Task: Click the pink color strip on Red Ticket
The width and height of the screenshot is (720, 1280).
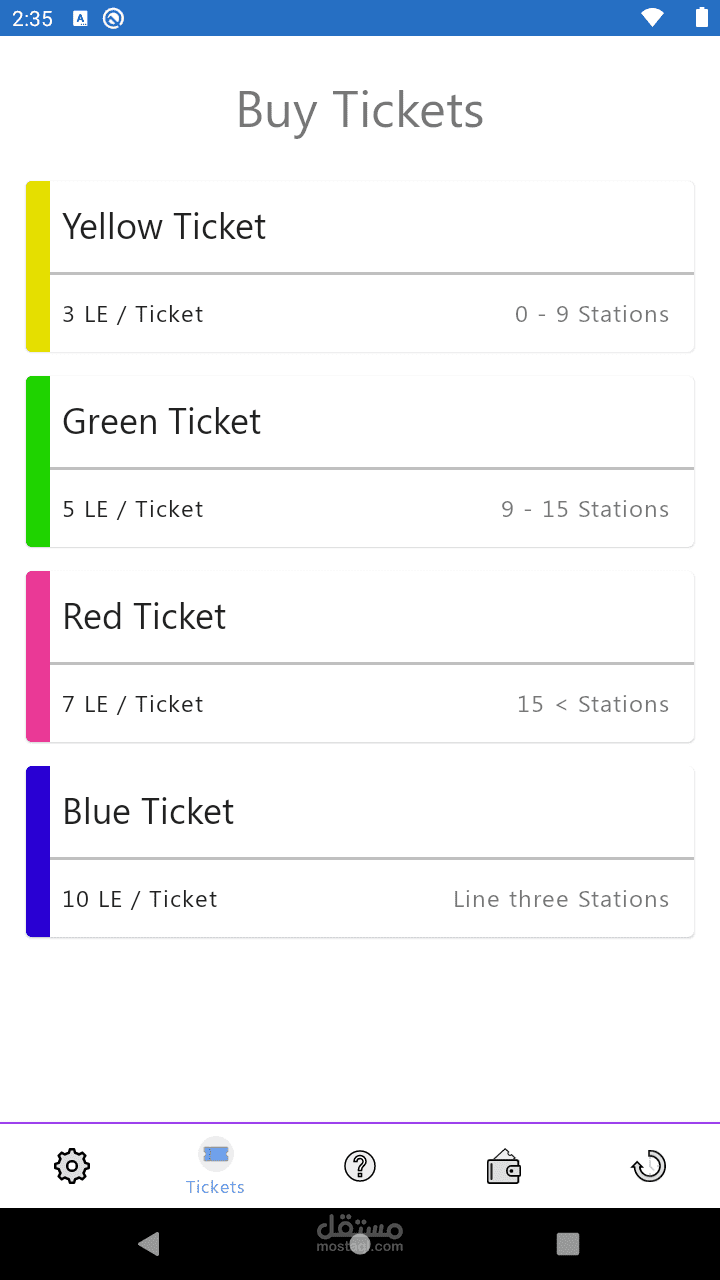Action: [x=38, y=657]
